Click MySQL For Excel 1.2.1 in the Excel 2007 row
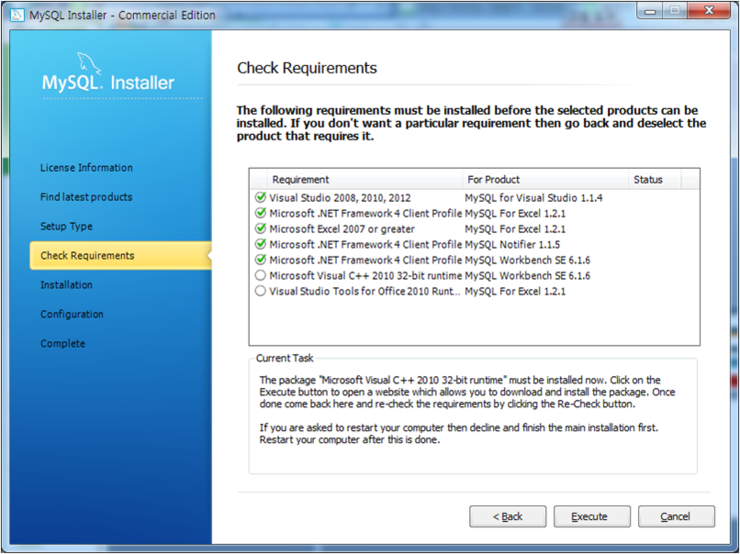 coord(515,229)
